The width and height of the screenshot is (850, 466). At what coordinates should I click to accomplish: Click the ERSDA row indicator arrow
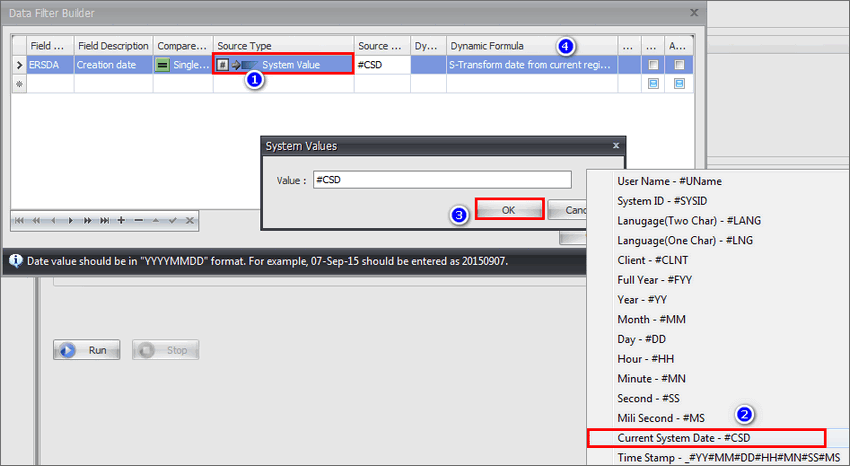pos(17,64)
